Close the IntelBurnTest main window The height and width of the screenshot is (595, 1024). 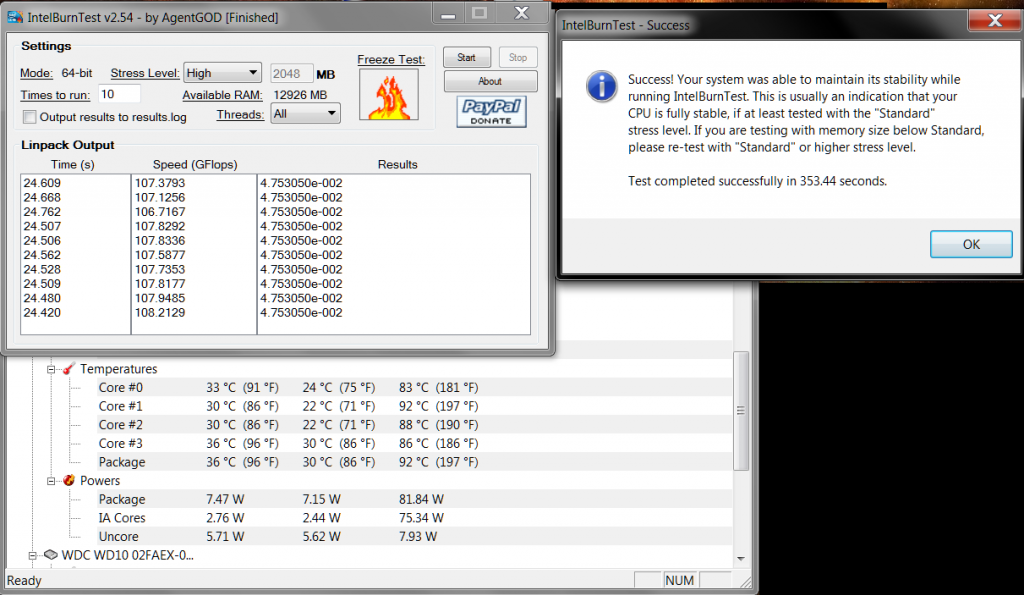pos(521,14)
